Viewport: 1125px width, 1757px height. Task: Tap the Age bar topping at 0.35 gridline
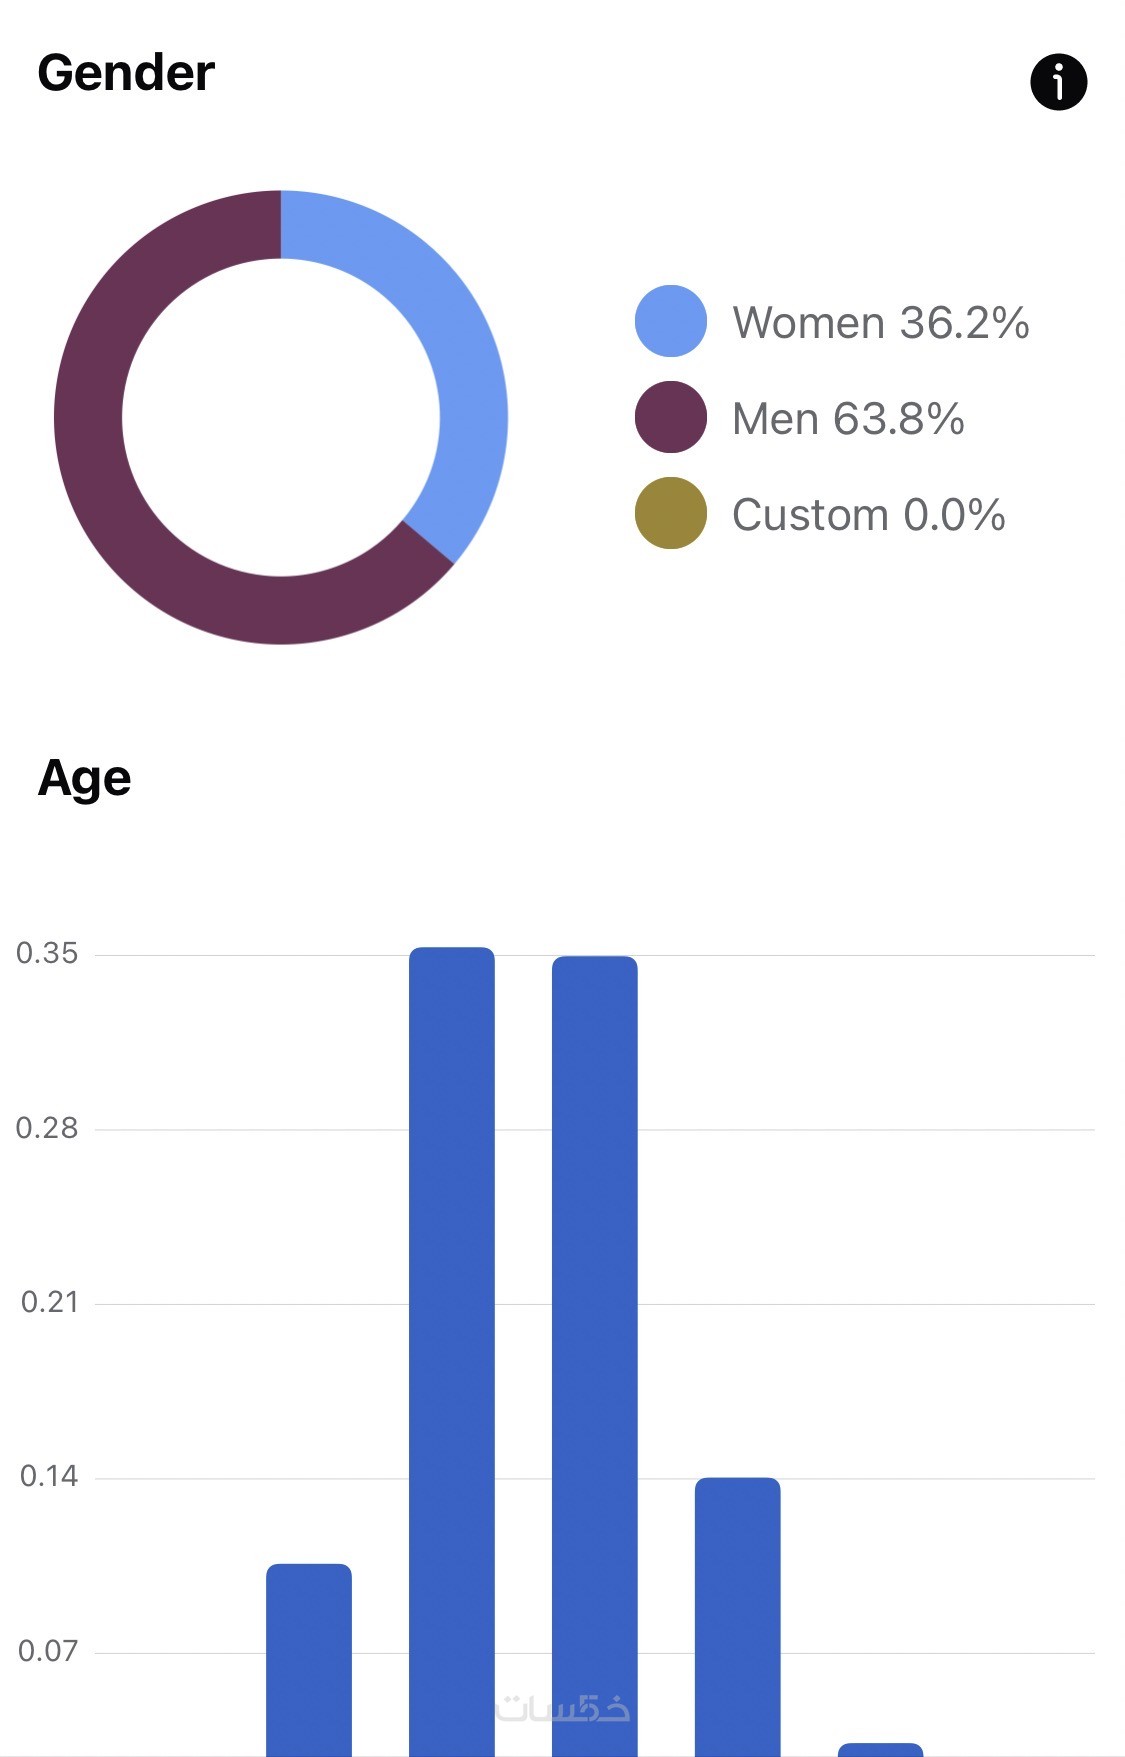click(x=594, y=1300)
